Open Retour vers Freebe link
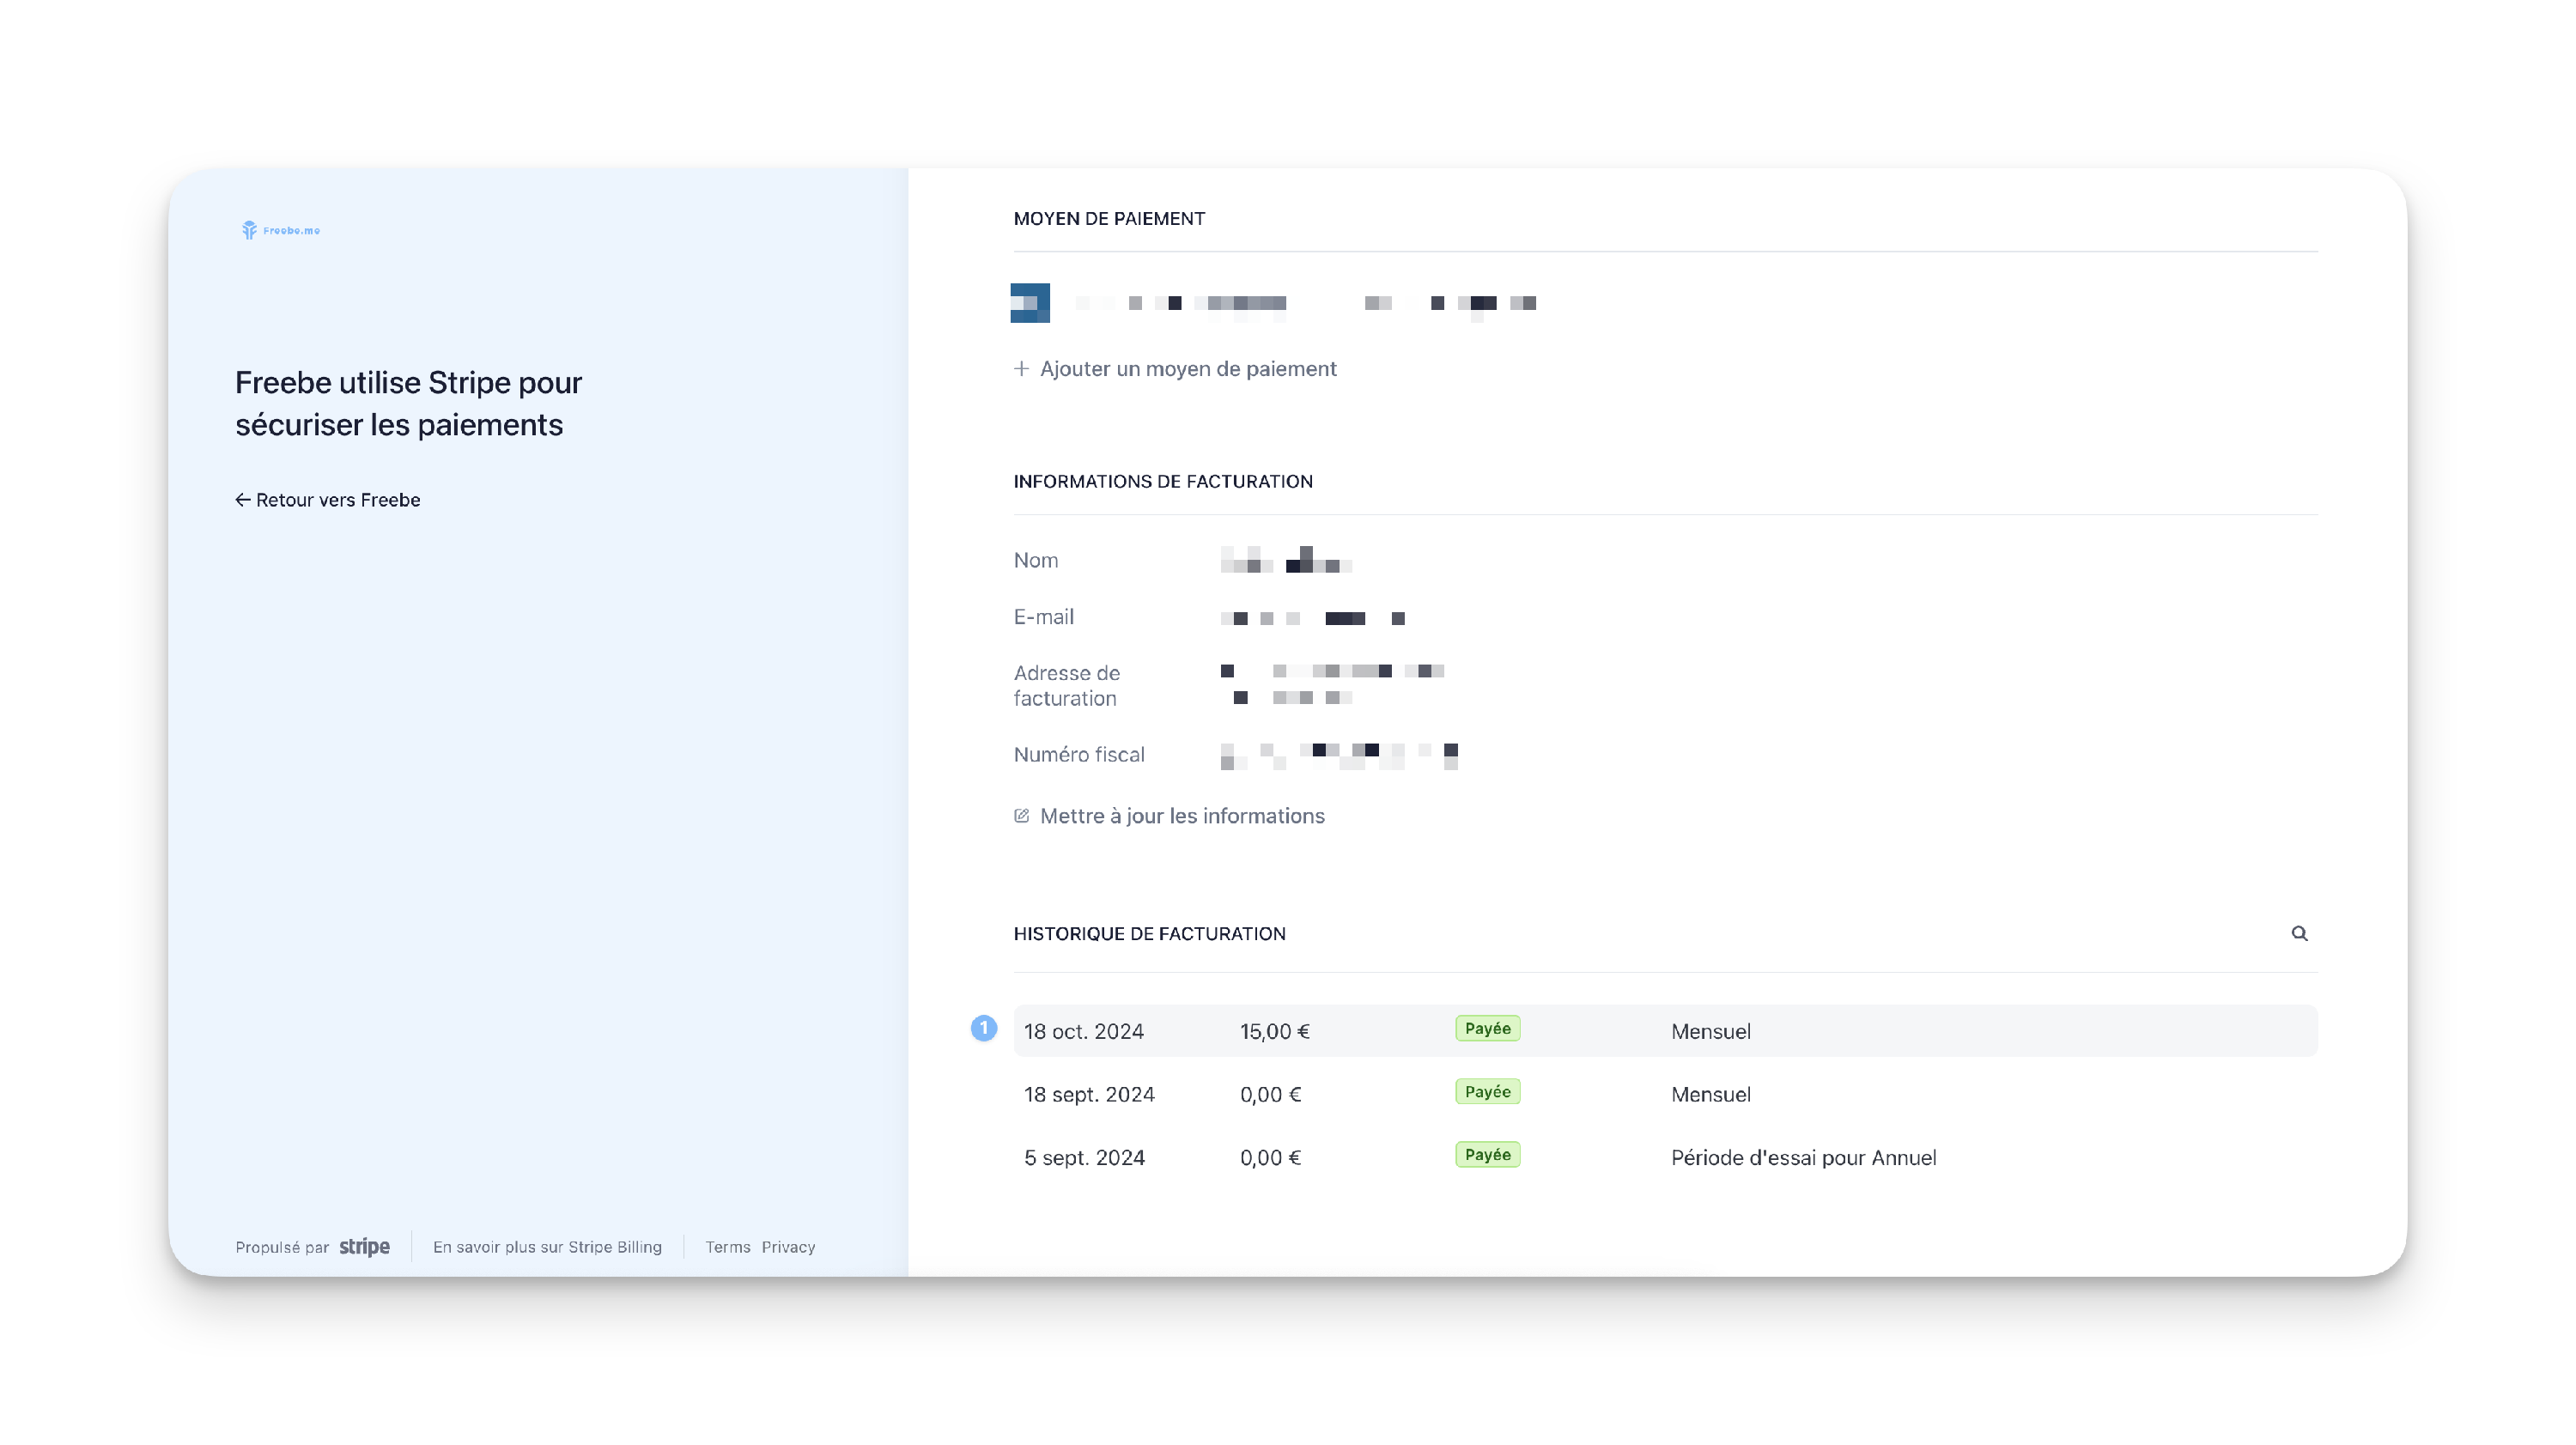 [338, 500]
